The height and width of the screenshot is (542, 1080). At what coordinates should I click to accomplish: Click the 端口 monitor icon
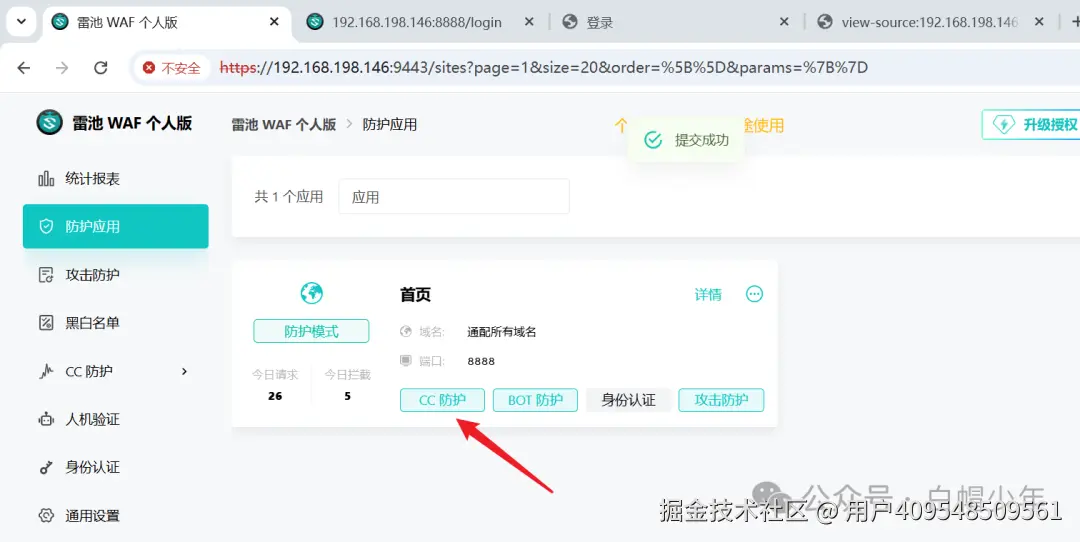click(x=406, y=361)
